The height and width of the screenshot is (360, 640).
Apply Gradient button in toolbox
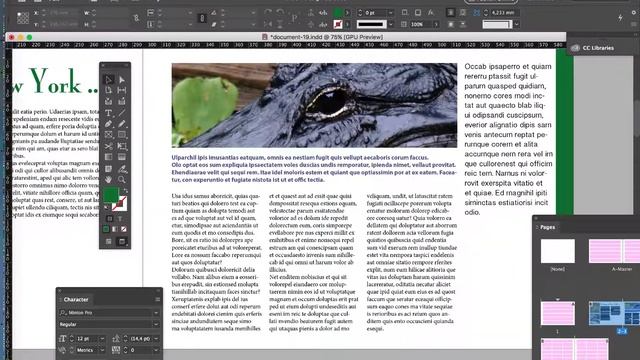pos(115,229)
